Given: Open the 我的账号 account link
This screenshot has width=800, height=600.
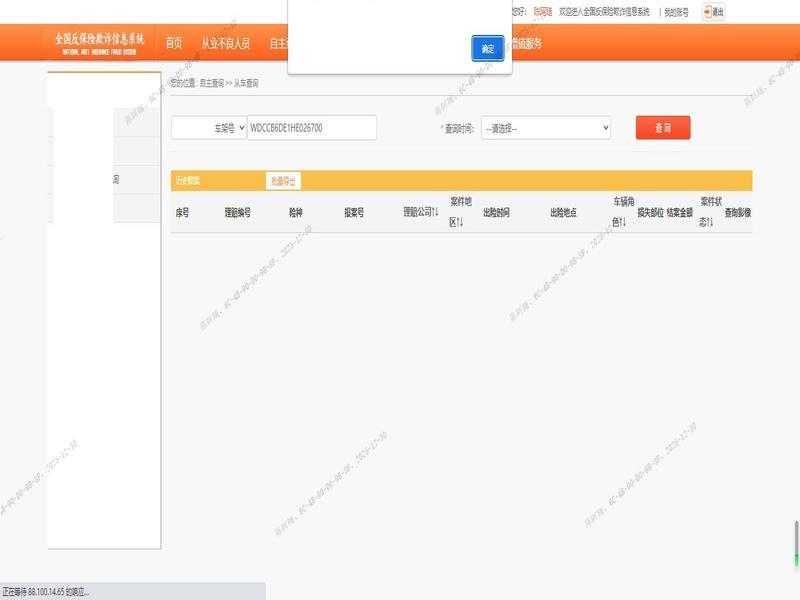Looking at the screenshot, I should click(x=676, y=12).
